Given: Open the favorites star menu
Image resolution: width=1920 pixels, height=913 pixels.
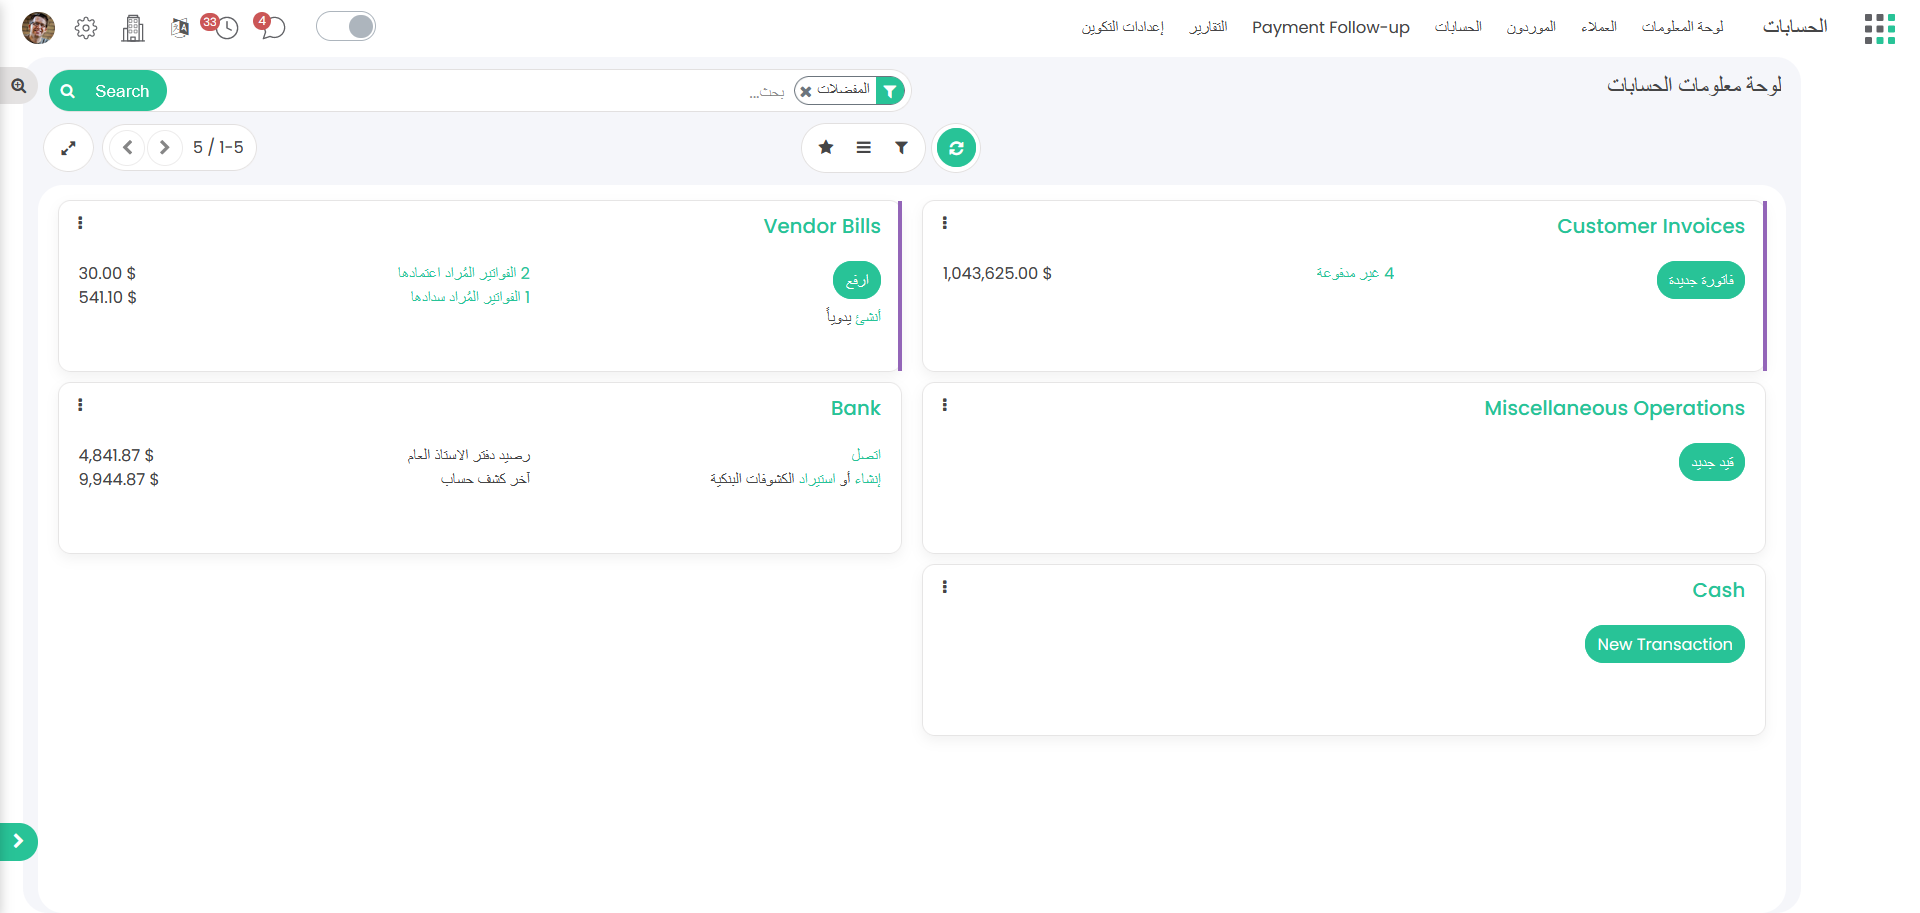Looking at the screenshot, I should (826, 148).
